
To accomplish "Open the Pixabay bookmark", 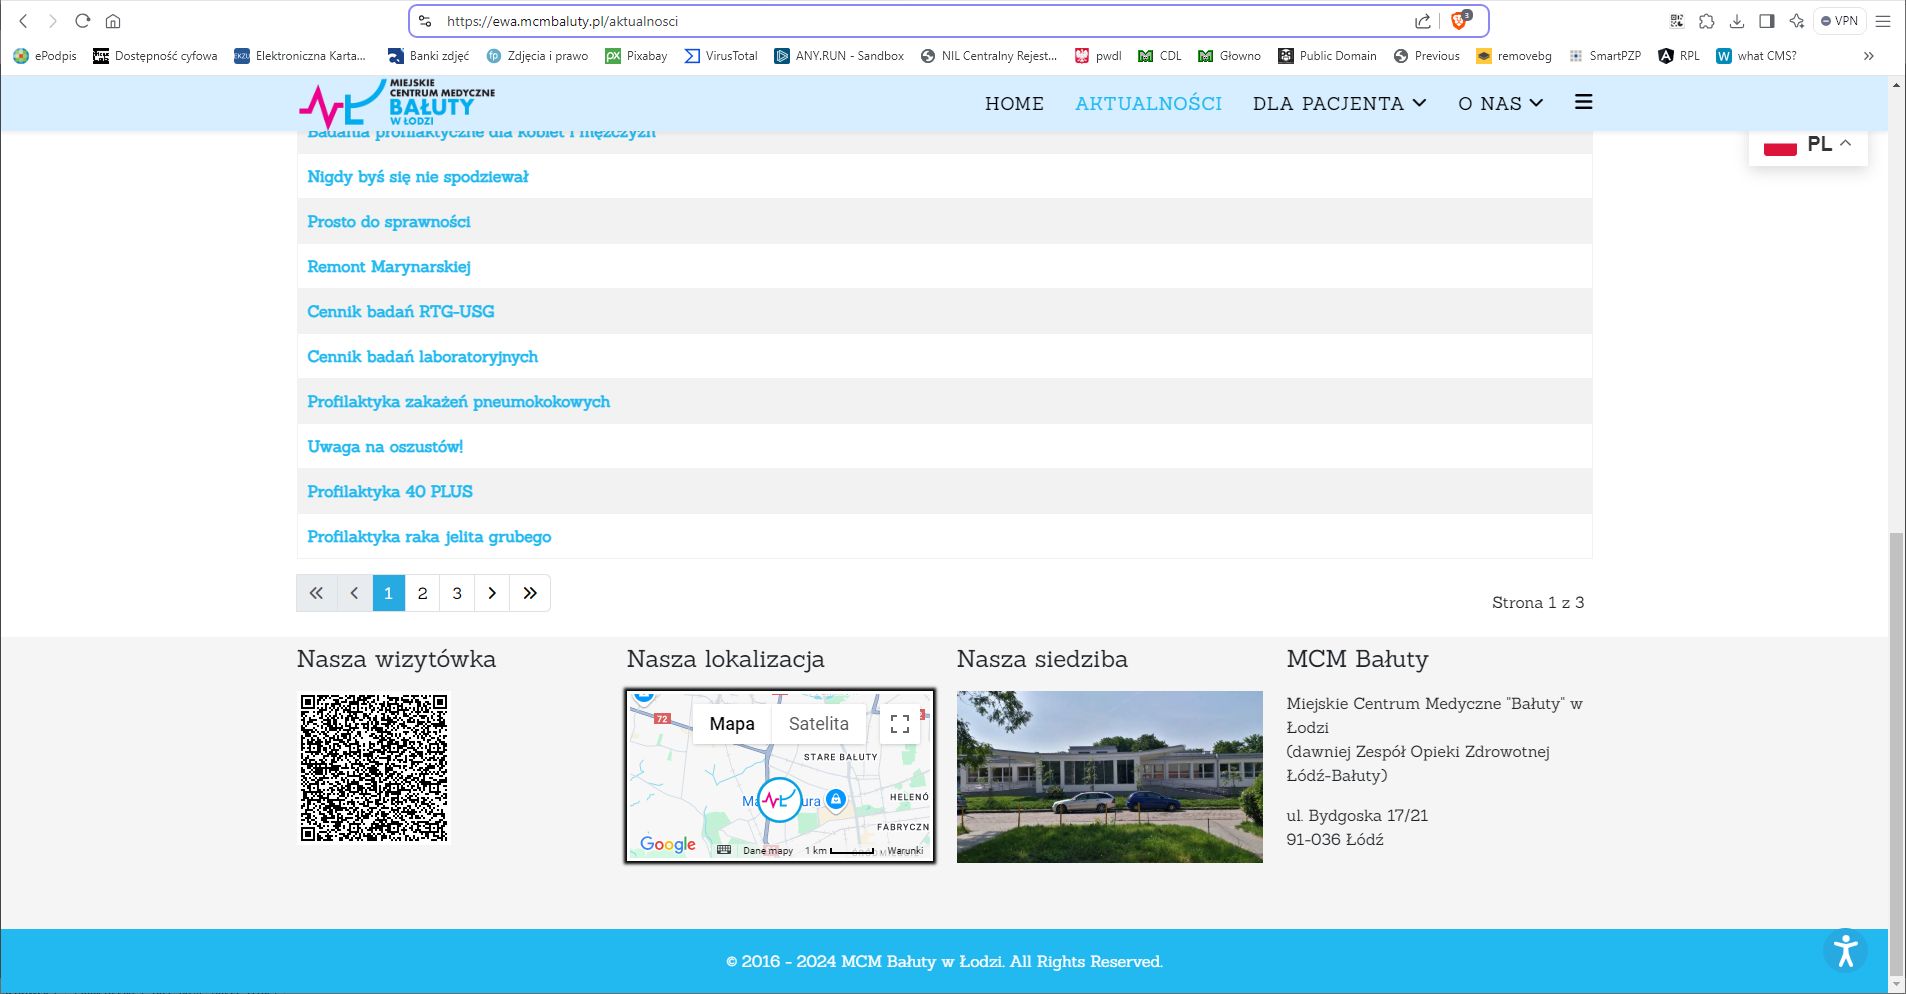I will click(636, 56).
